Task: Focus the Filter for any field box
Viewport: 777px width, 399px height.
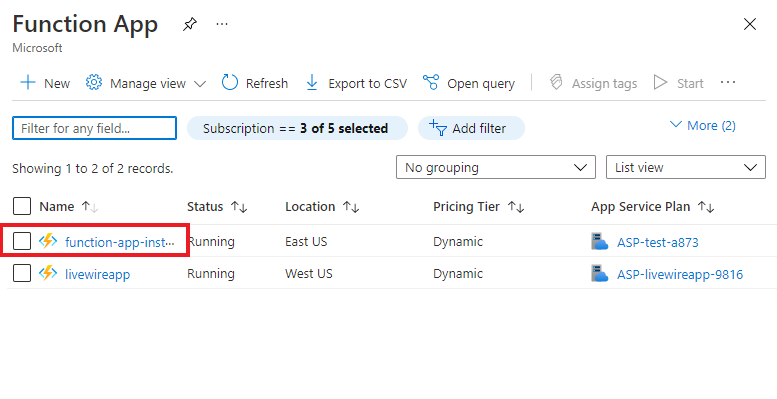Action: point(94,128)
